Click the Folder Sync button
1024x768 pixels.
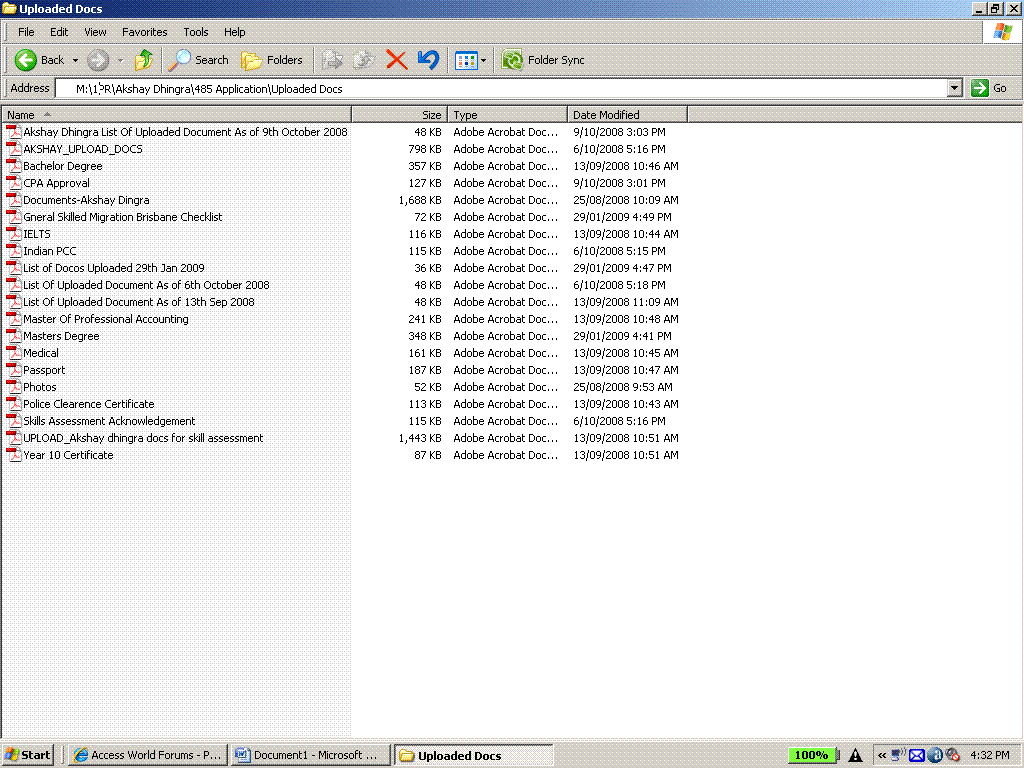[543, 60]
